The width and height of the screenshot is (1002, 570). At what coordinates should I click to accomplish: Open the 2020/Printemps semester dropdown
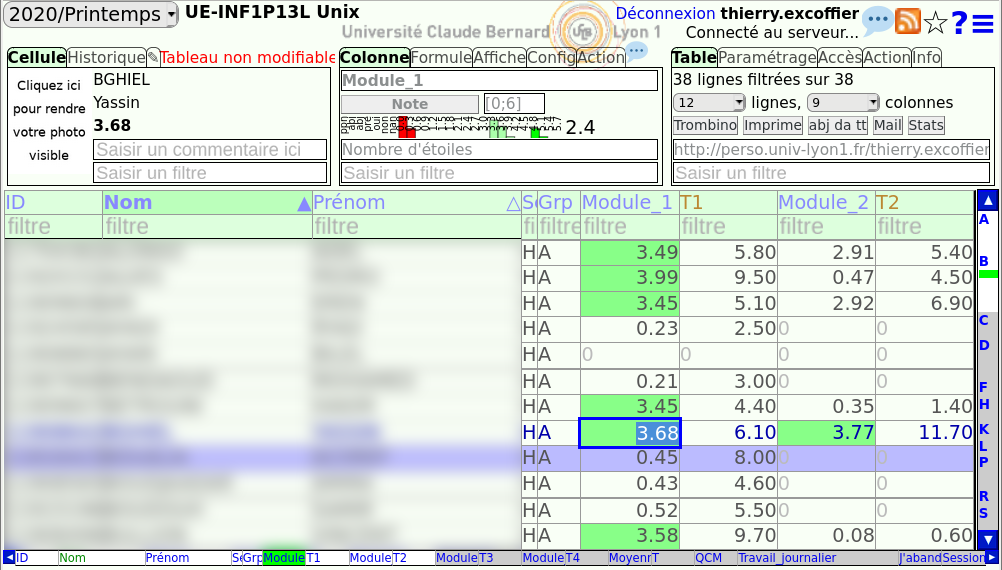pos(92,14)
